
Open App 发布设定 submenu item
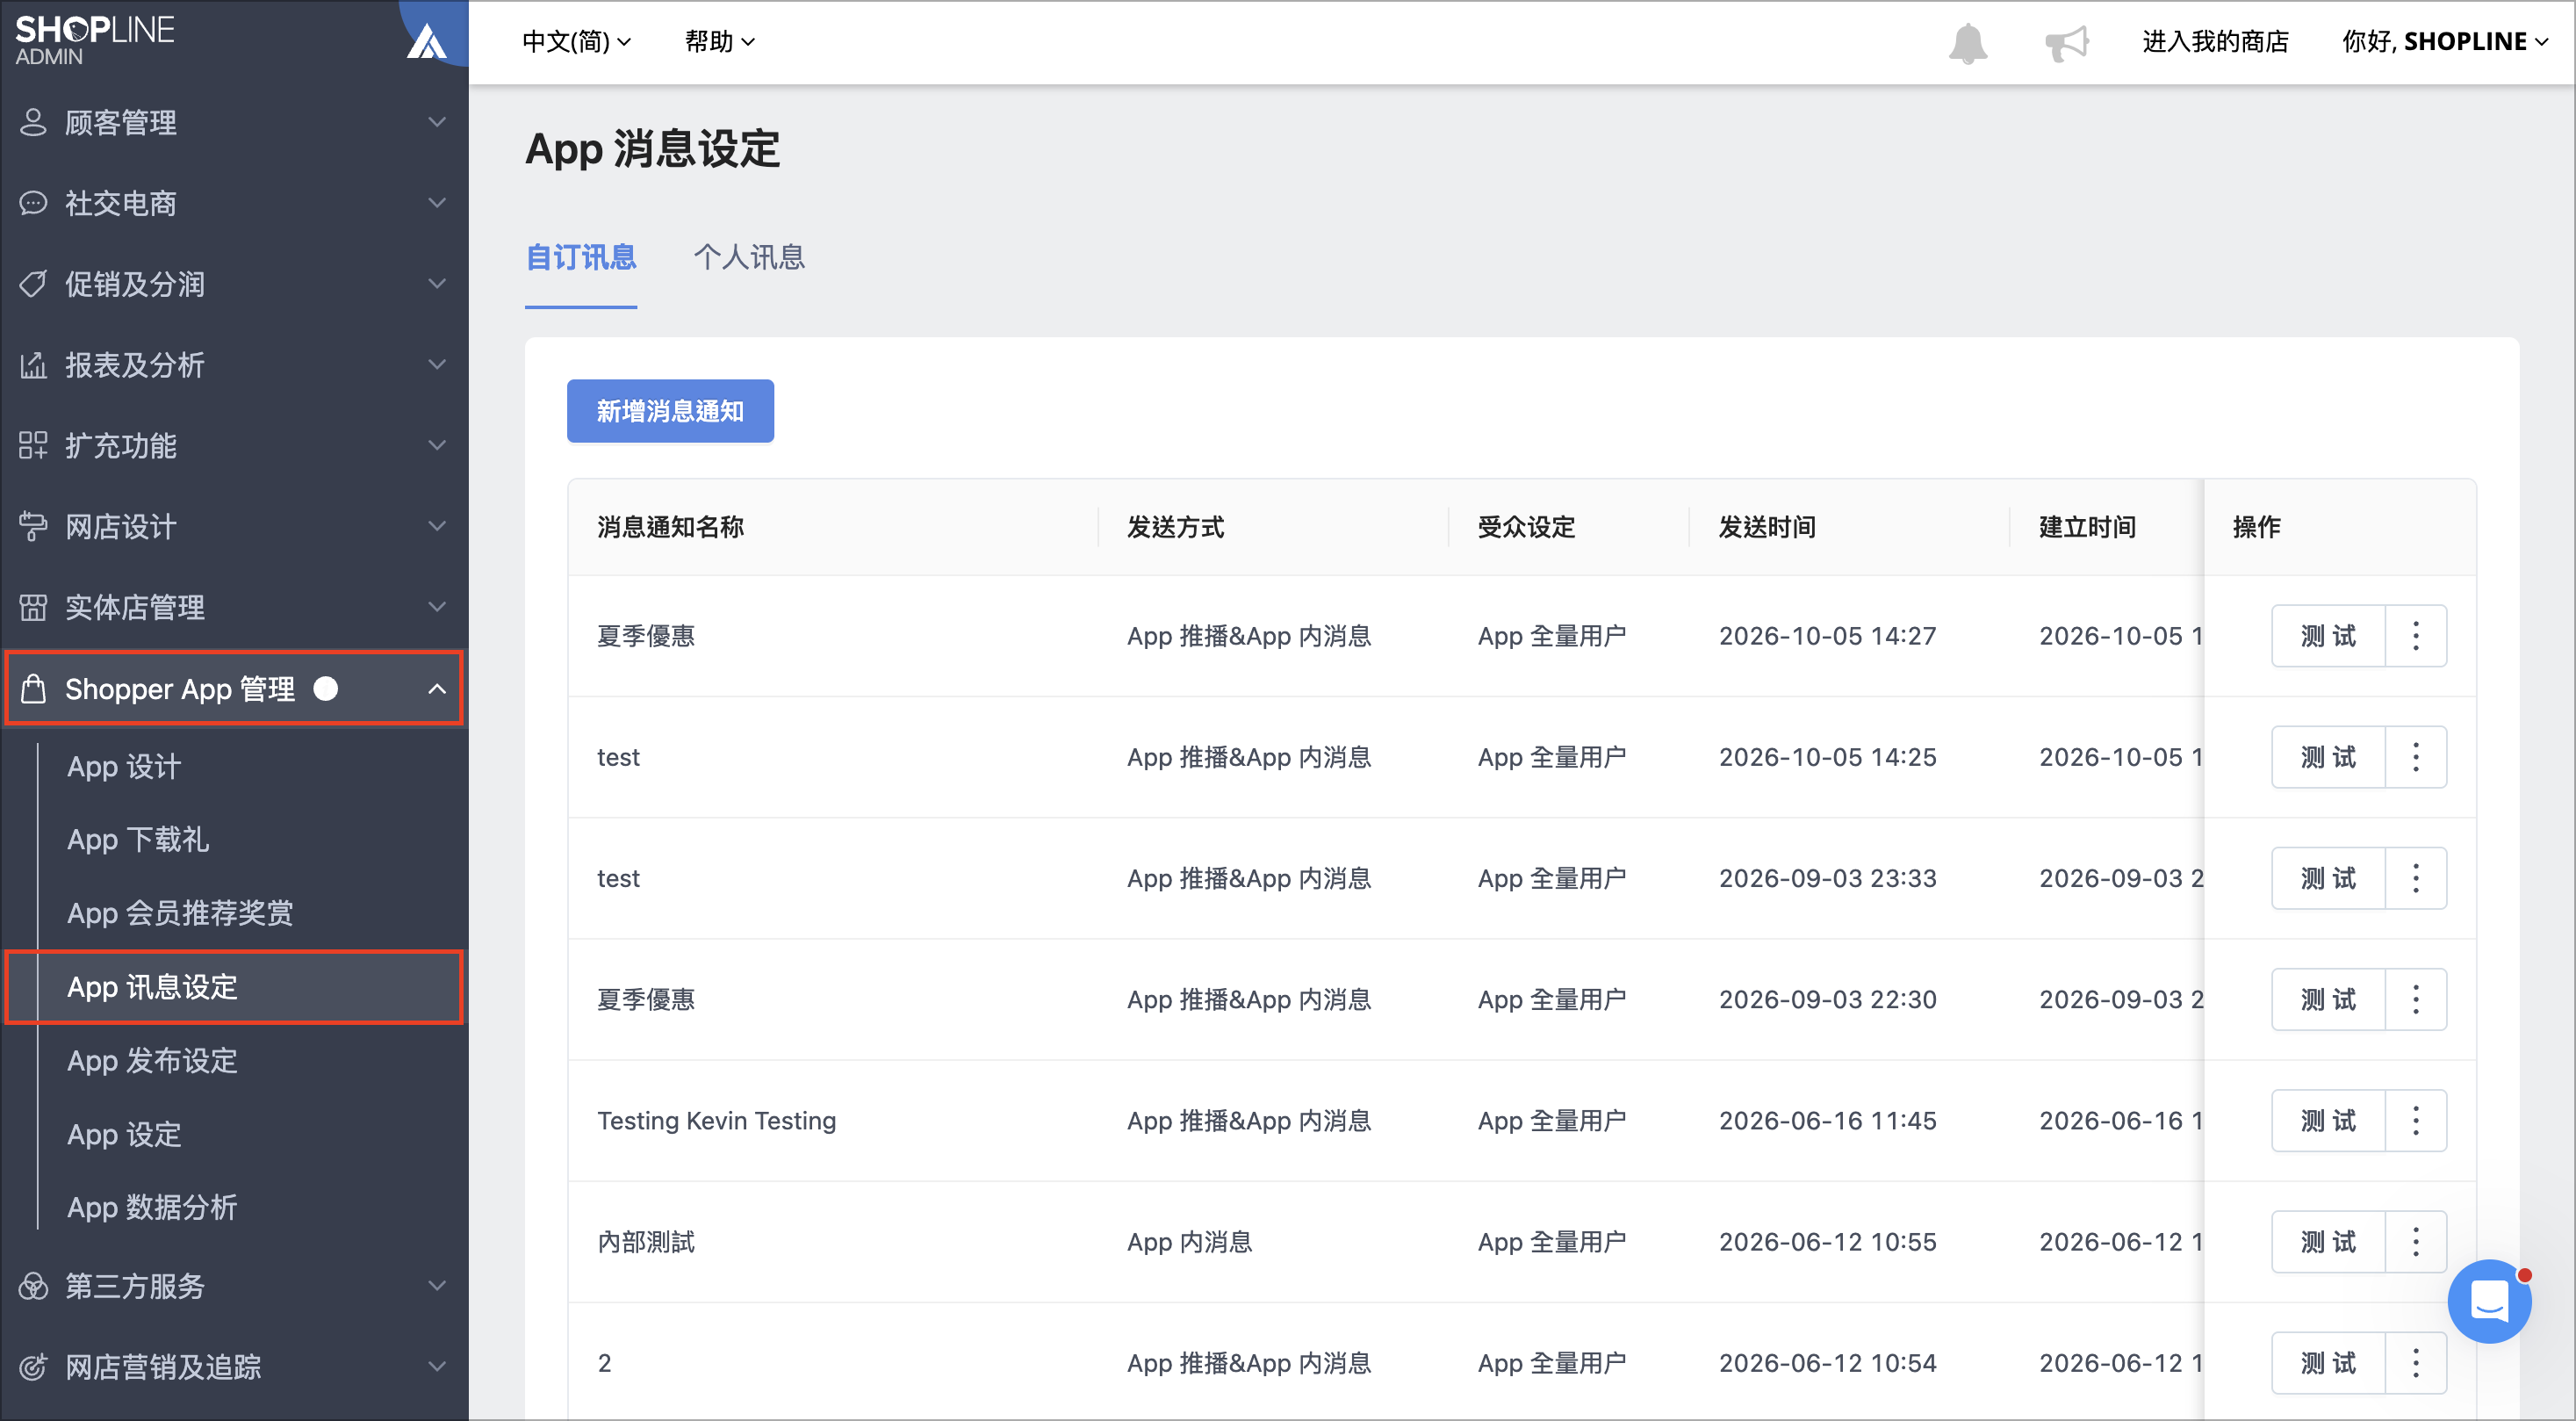[x=152, y=1060]
